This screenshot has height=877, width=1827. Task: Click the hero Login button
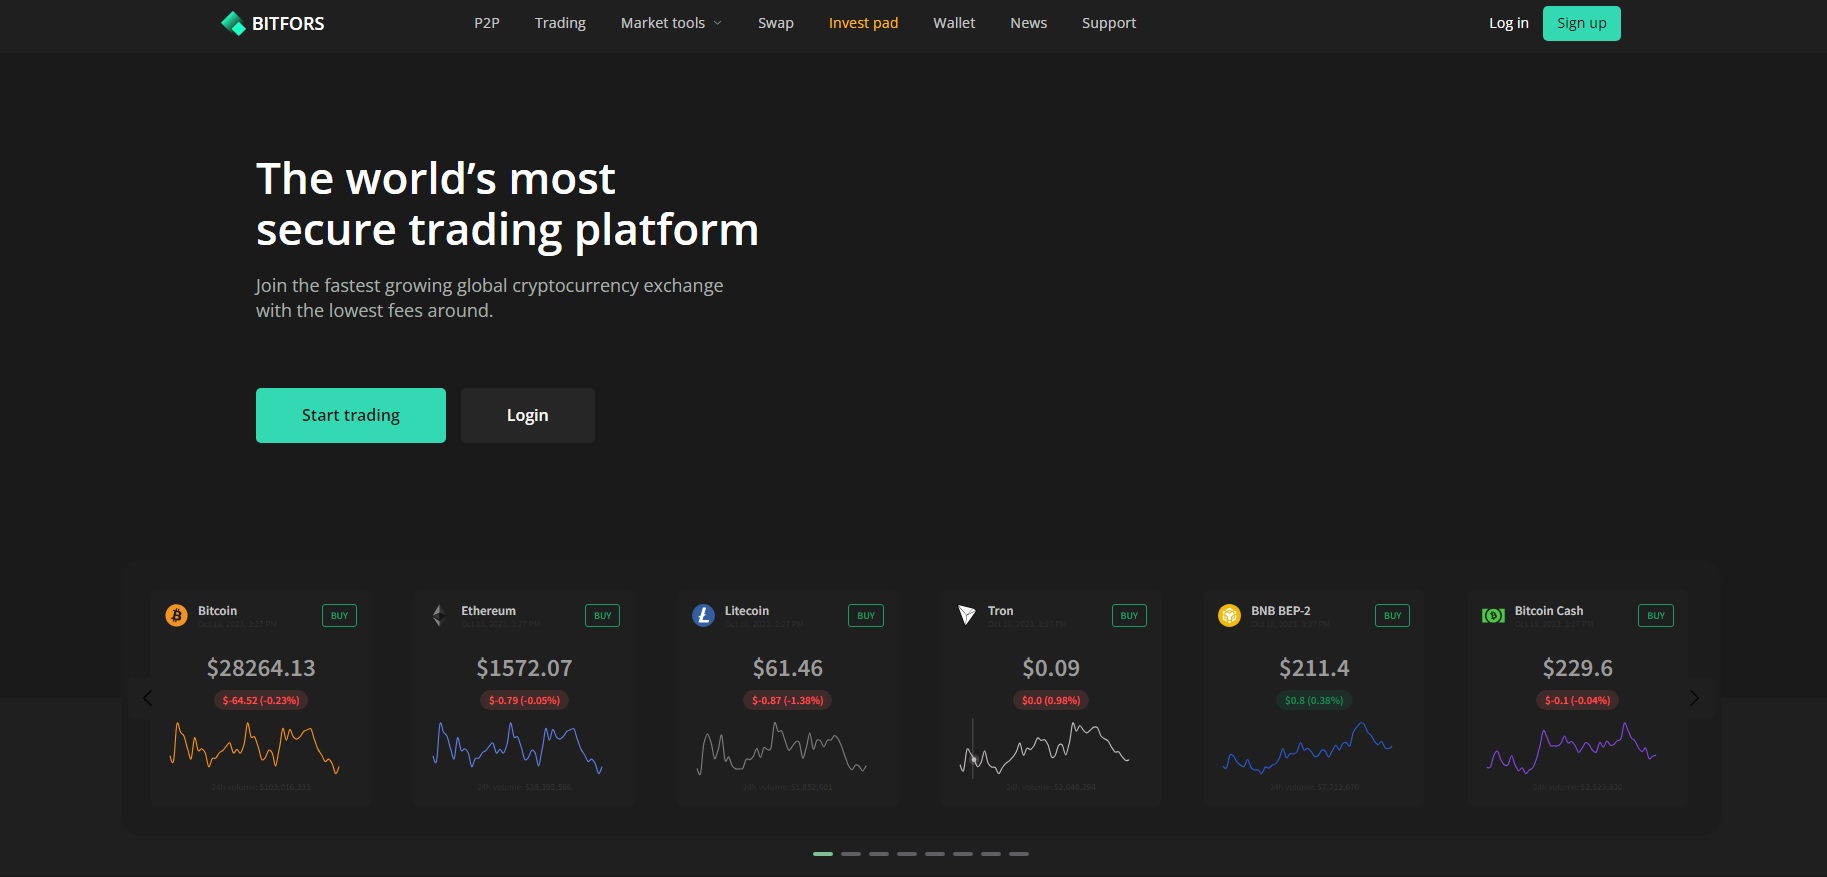(528, 415)
